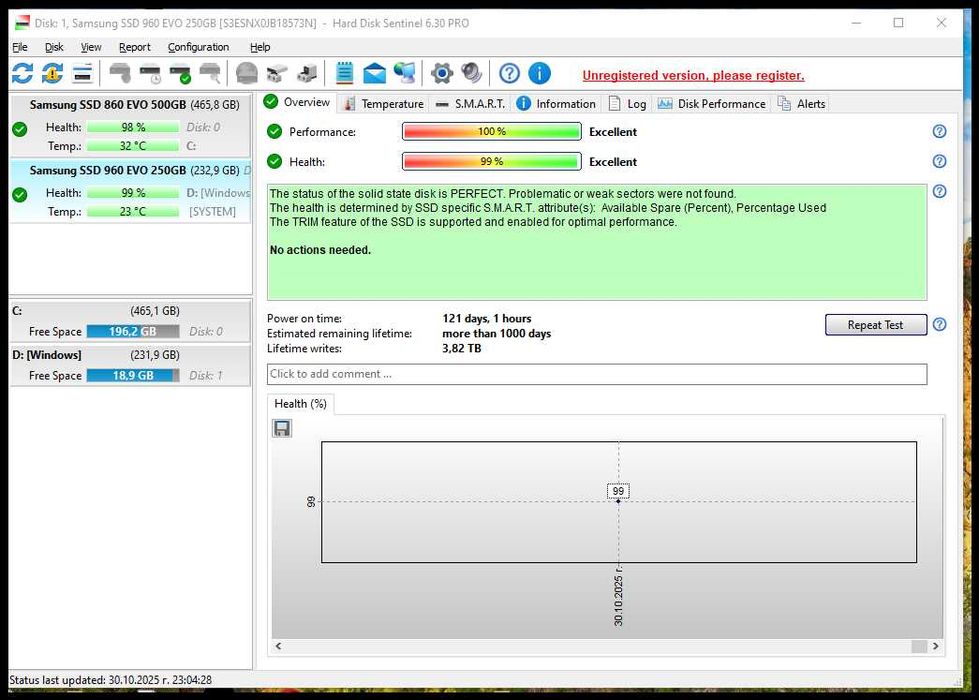The width and height of the screenshot is (979, 700).
Task: Switch to the Temperature tab
Action: pos(384,104)
